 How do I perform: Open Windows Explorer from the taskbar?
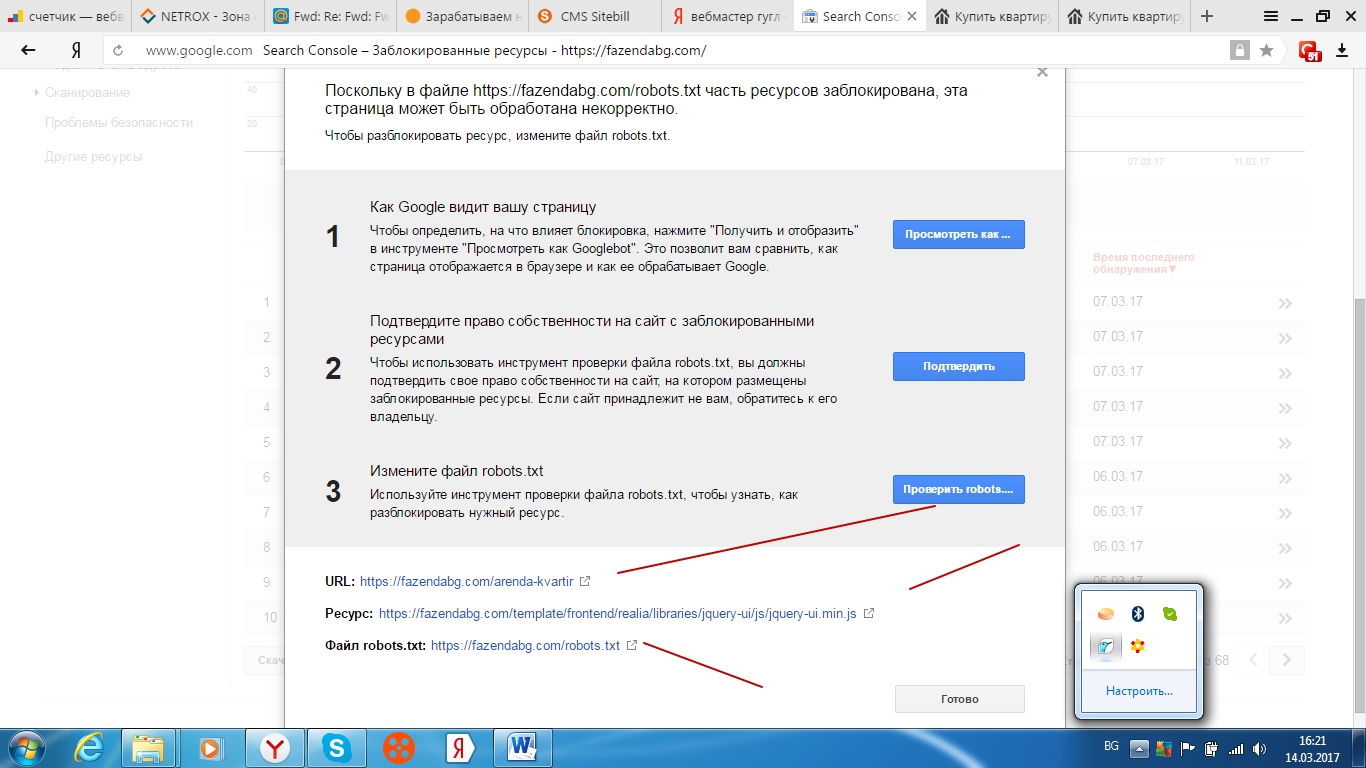[148, 748]
